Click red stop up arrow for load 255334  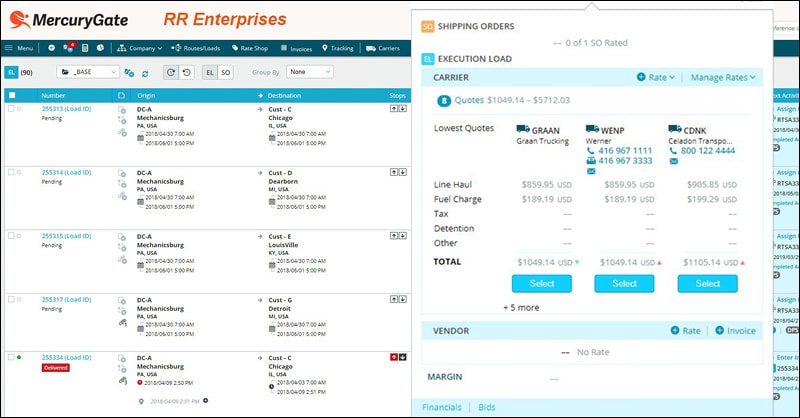tap(393, 357)
